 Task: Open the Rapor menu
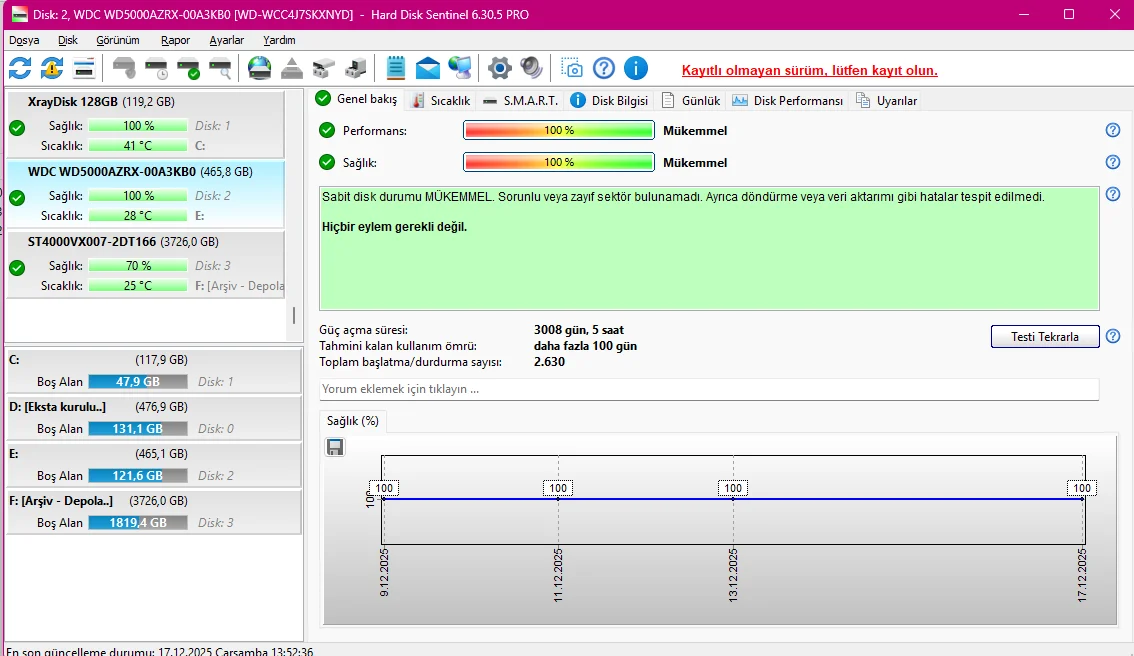coord(175,40)
